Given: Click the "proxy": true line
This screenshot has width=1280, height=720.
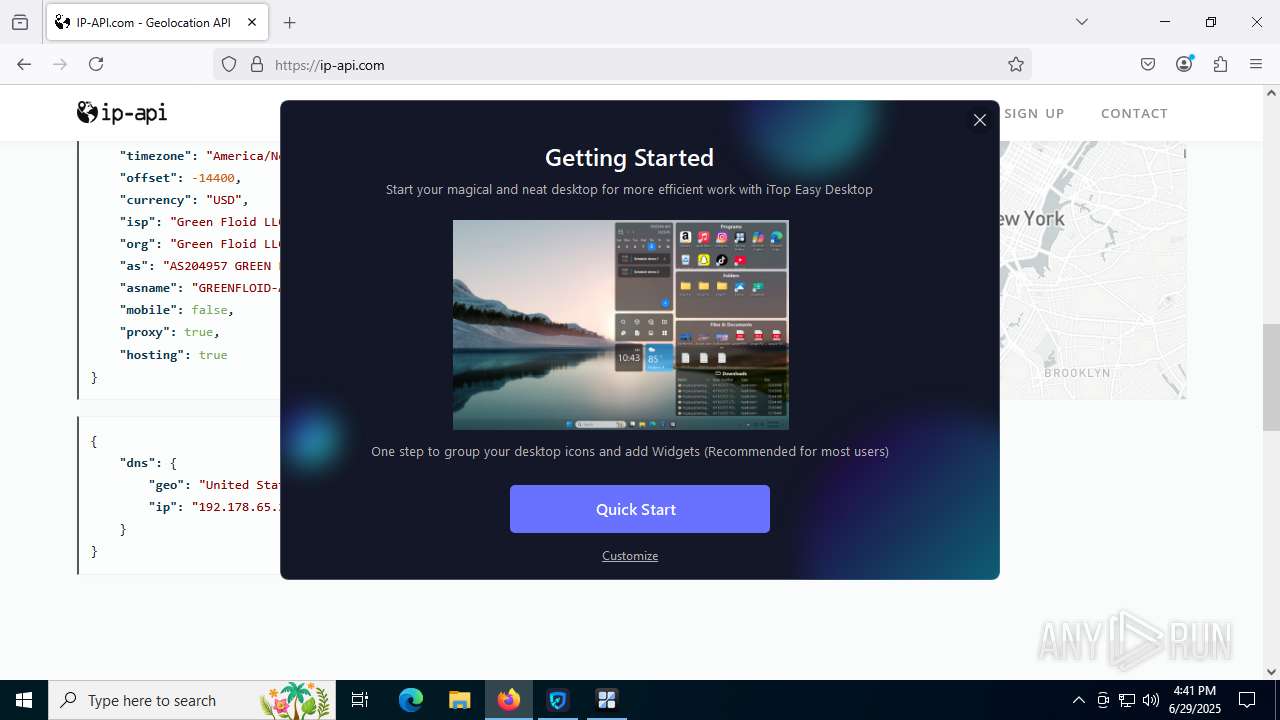Looking at the screenshot, I should 169,332.
